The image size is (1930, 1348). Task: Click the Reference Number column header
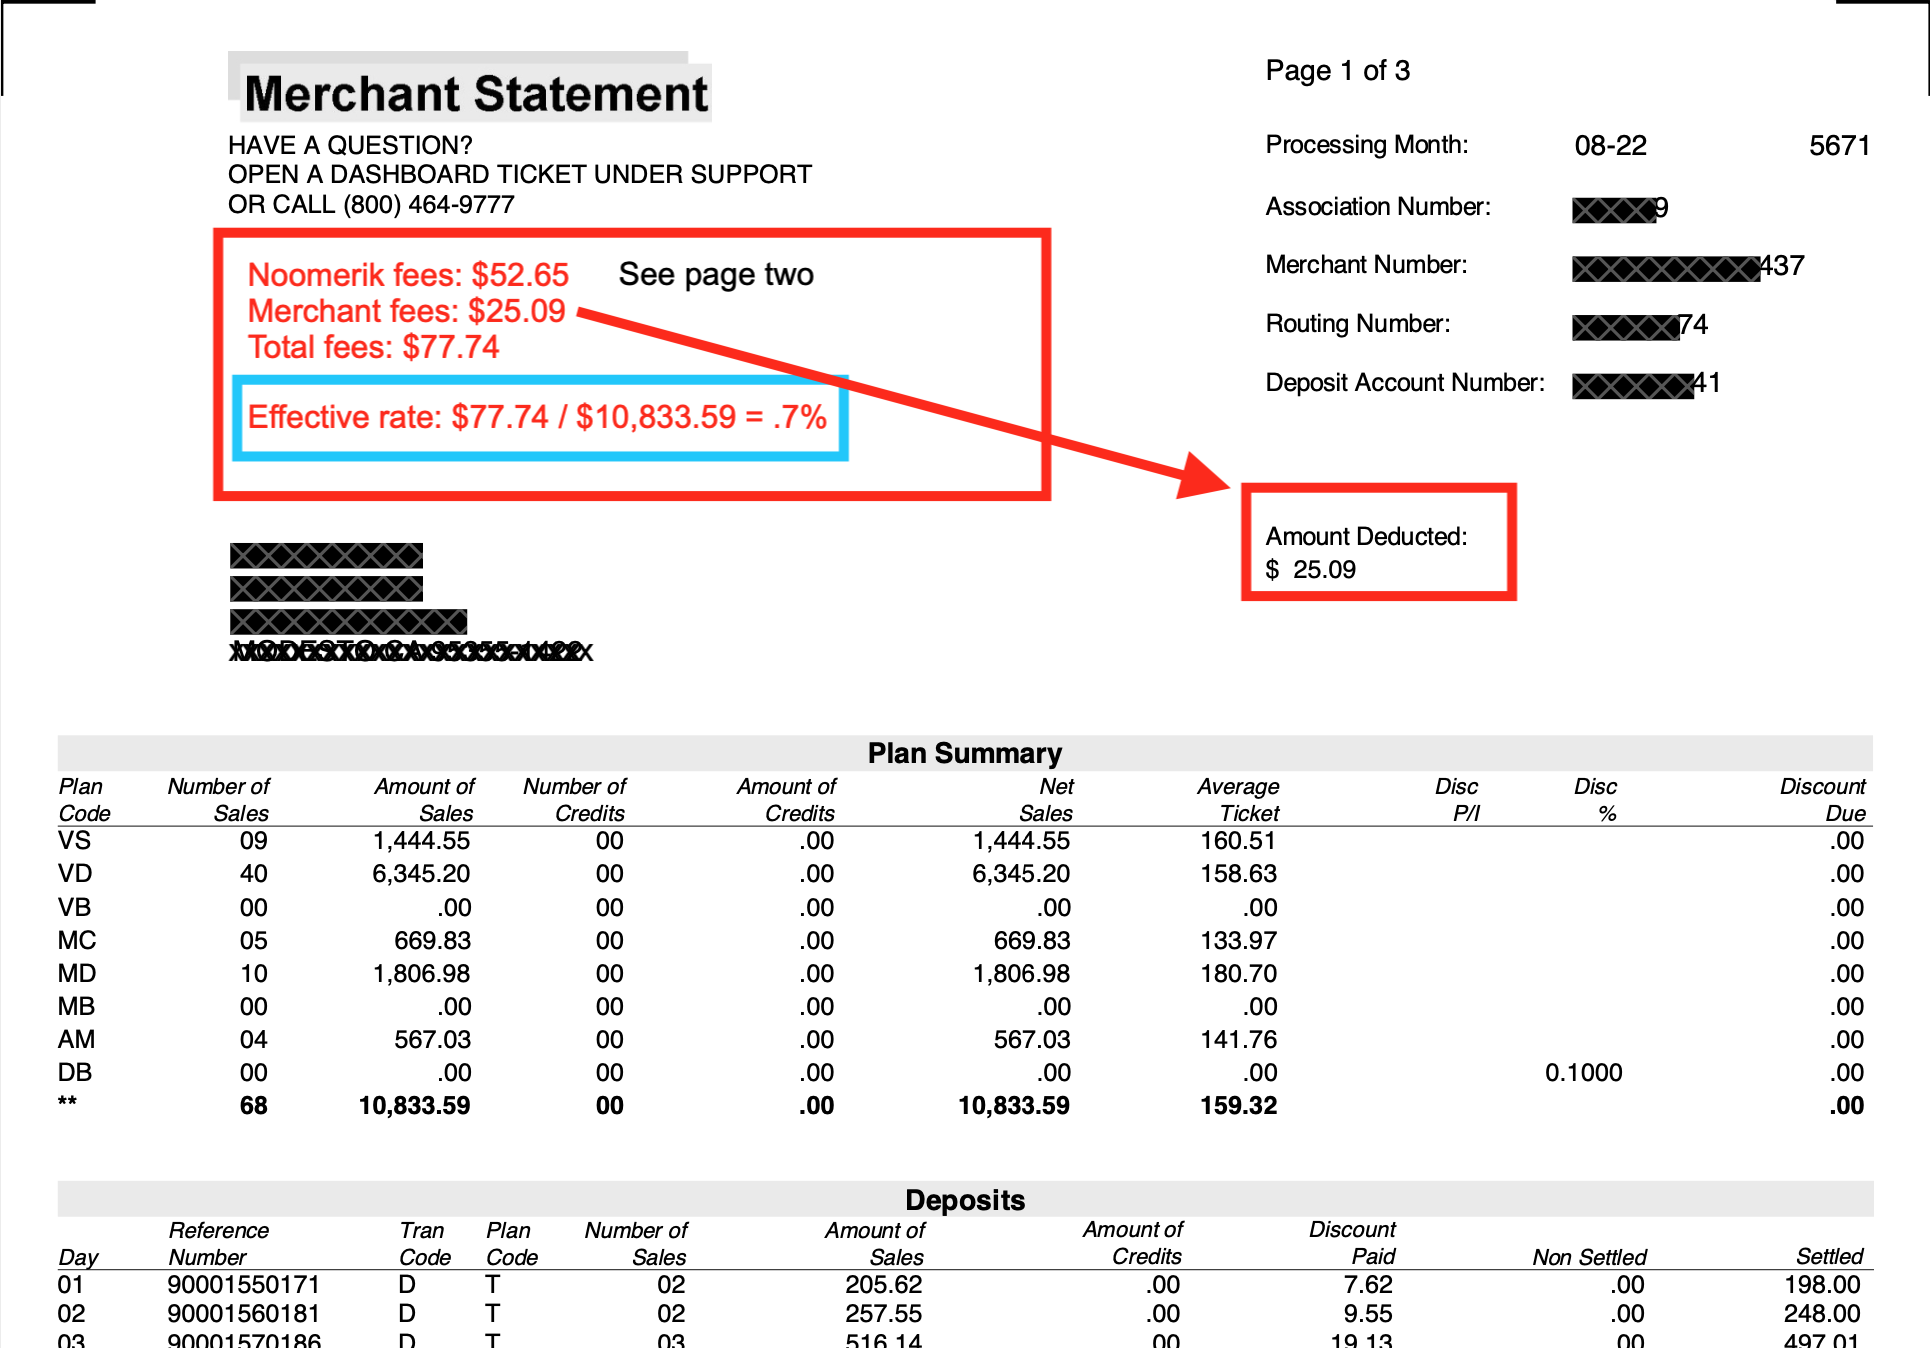[218, 1244]
